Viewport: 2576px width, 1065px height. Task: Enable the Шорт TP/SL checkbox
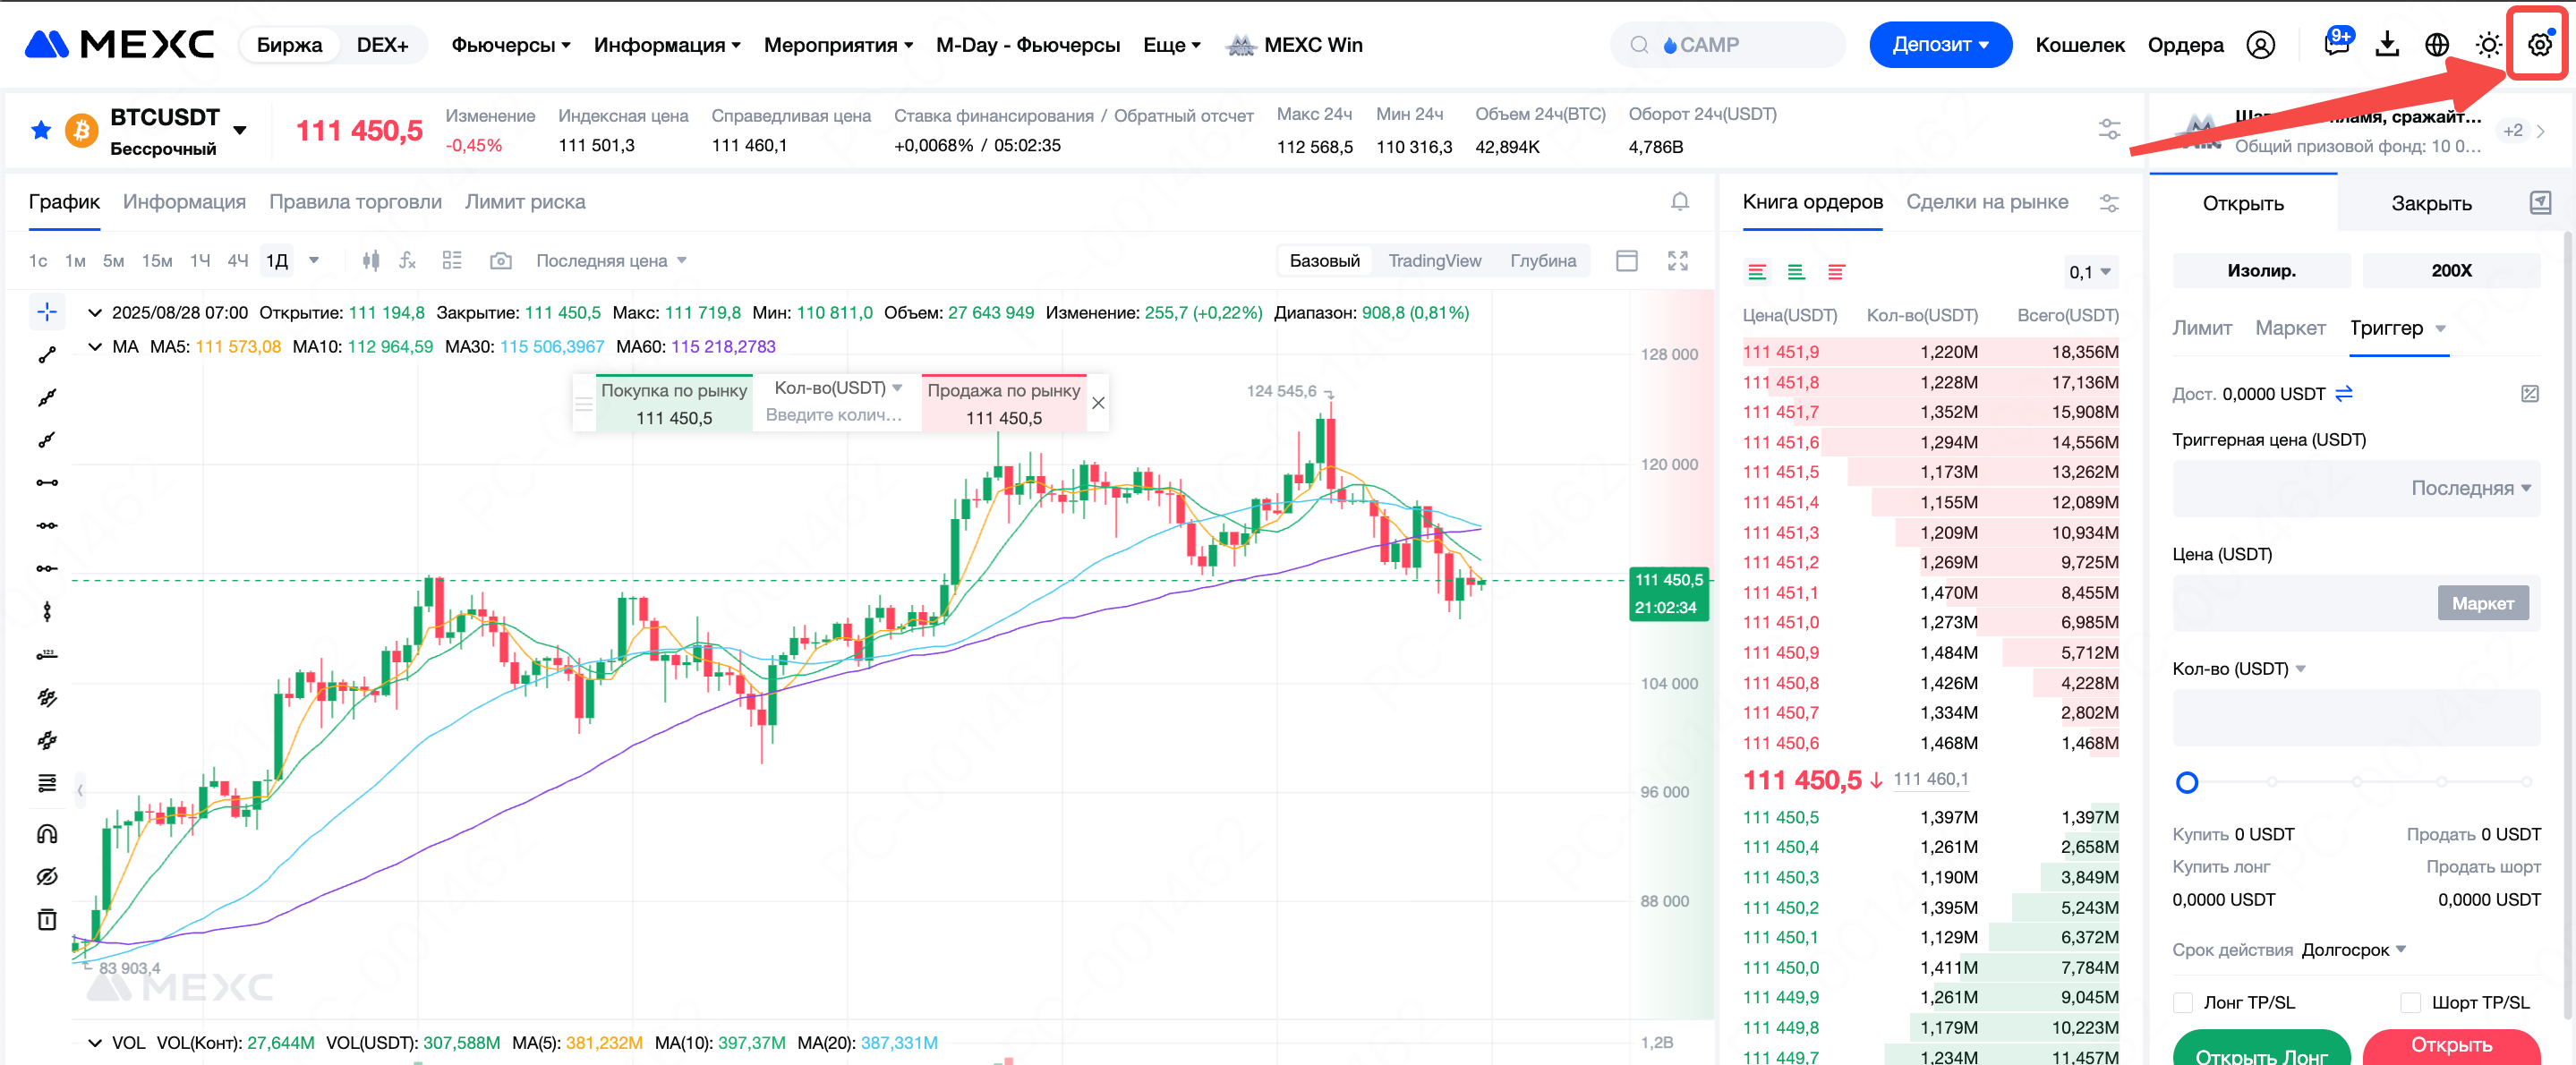tap(2411, 1002)
